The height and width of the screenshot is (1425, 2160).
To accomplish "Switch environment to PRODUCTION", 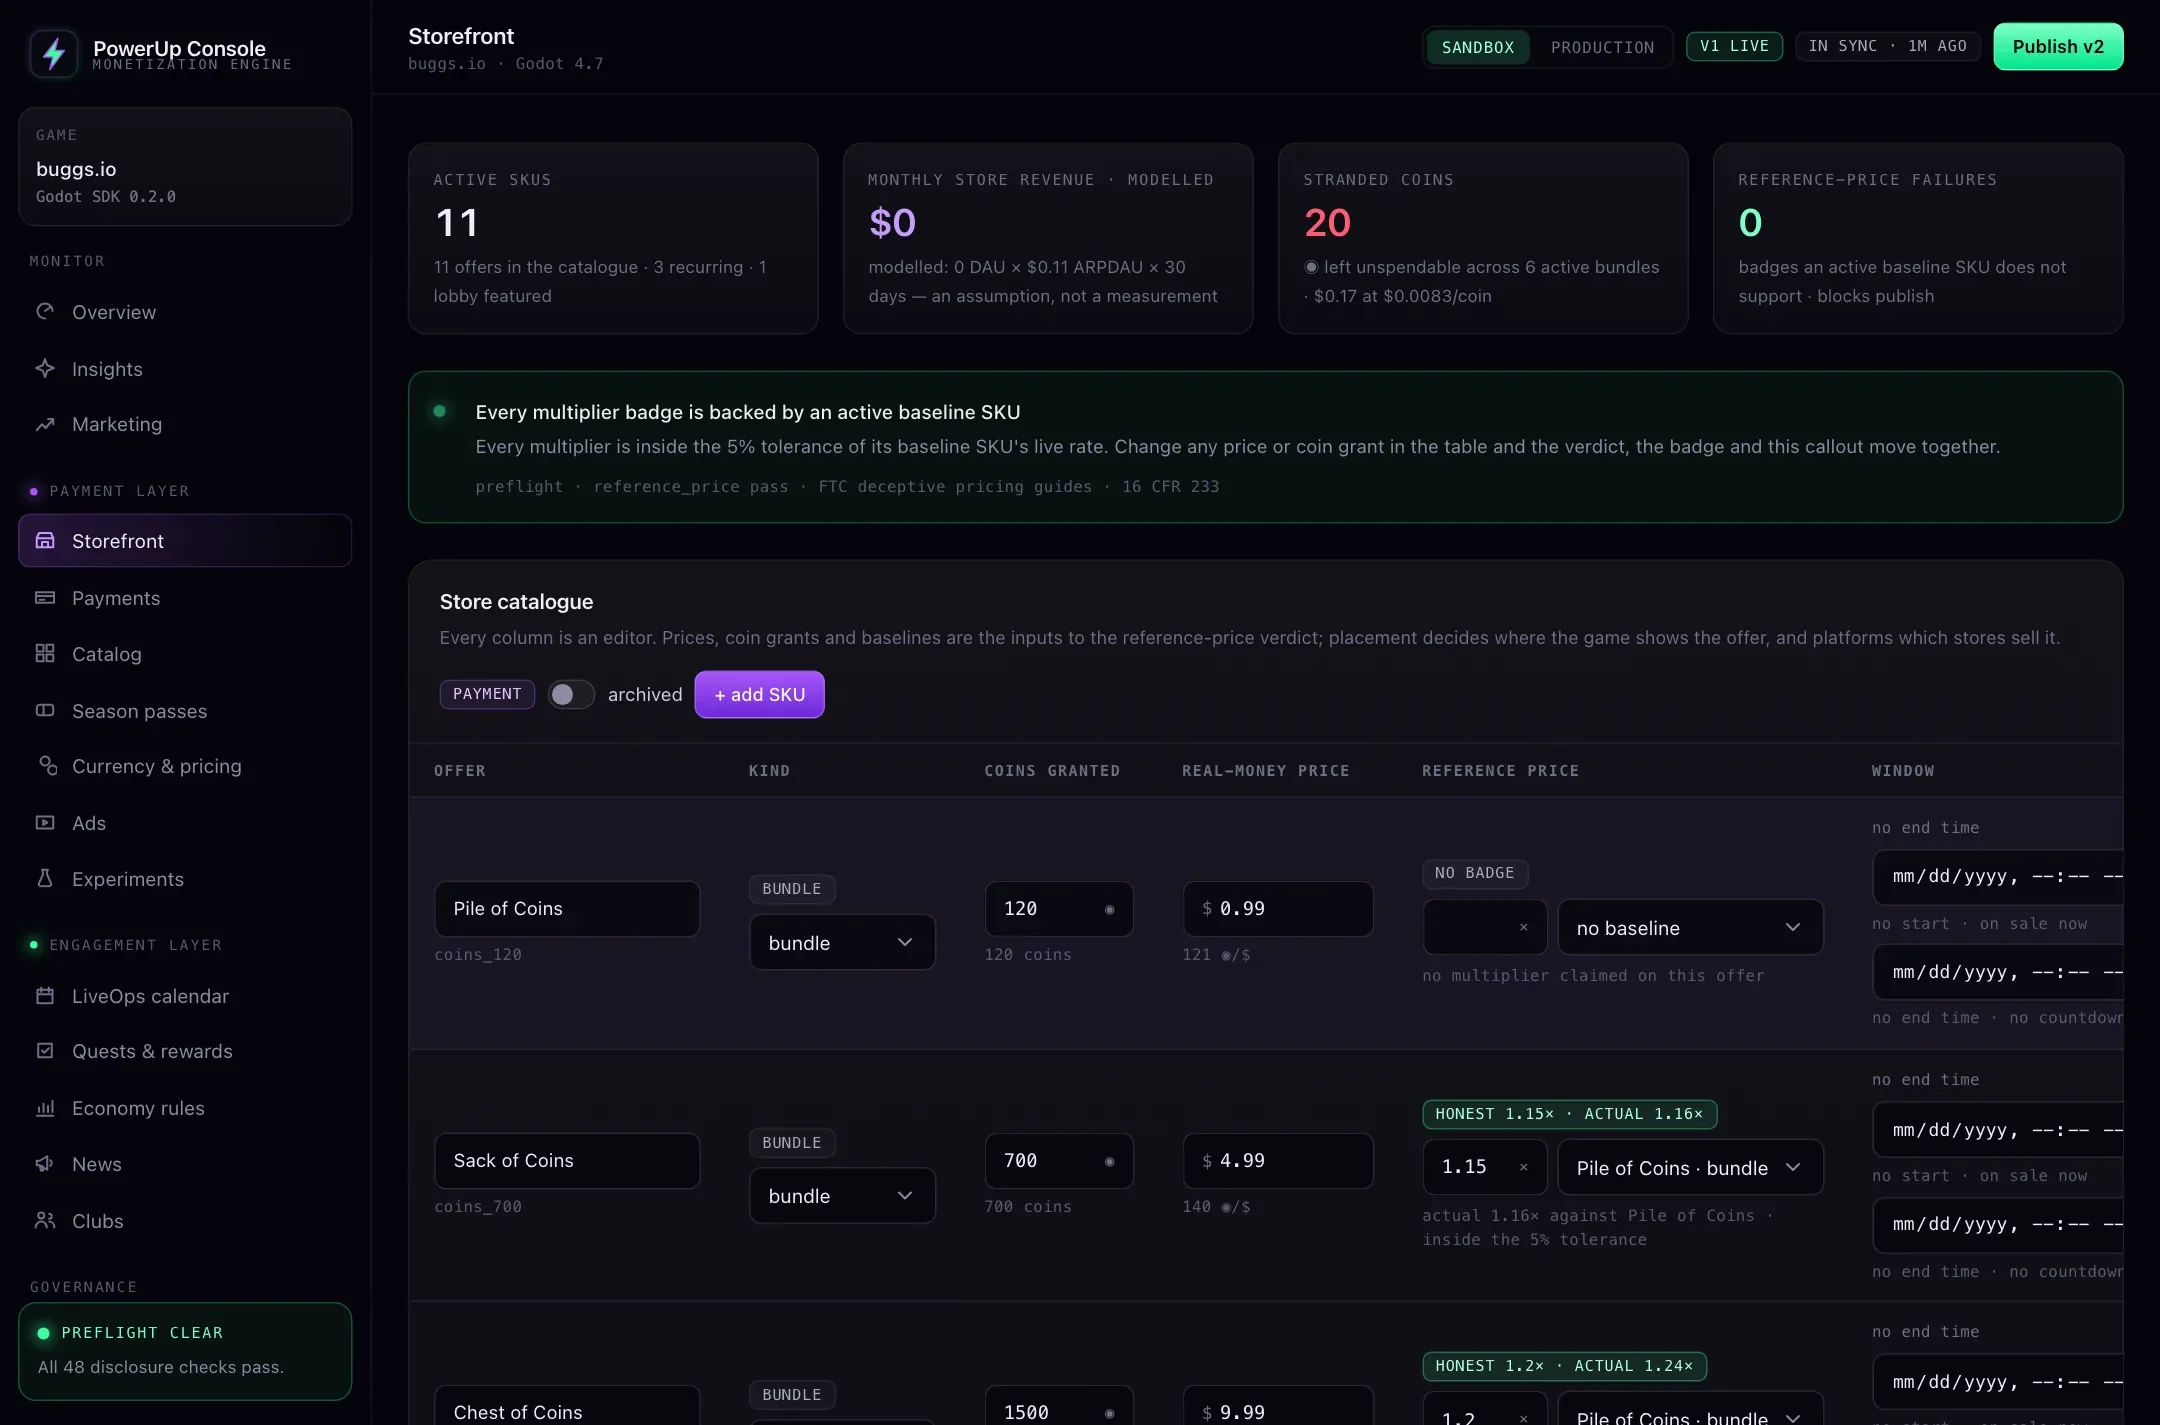I will (1602, 47).
